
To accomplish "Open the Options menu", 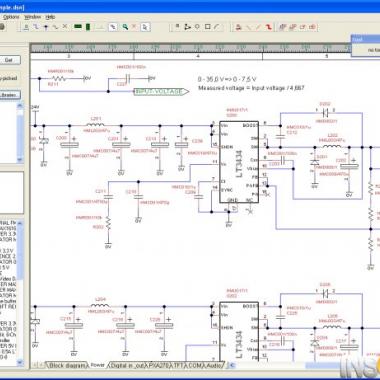I will point(11,17).
